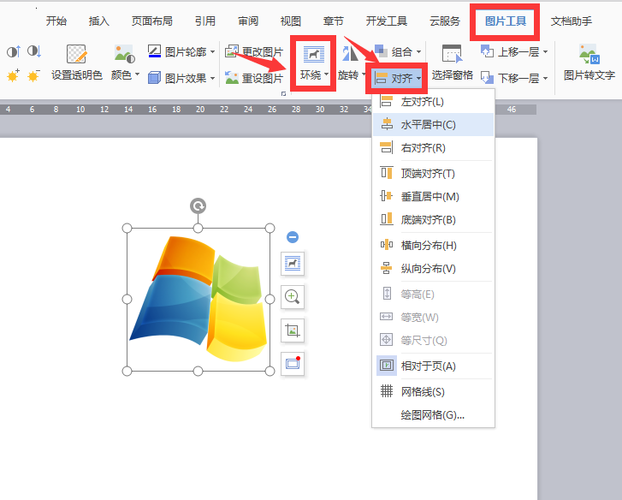Viewport: 622px width, 500px height.
Task: Open the 颜色 picture color menu
Action: [x=125, y=63]
